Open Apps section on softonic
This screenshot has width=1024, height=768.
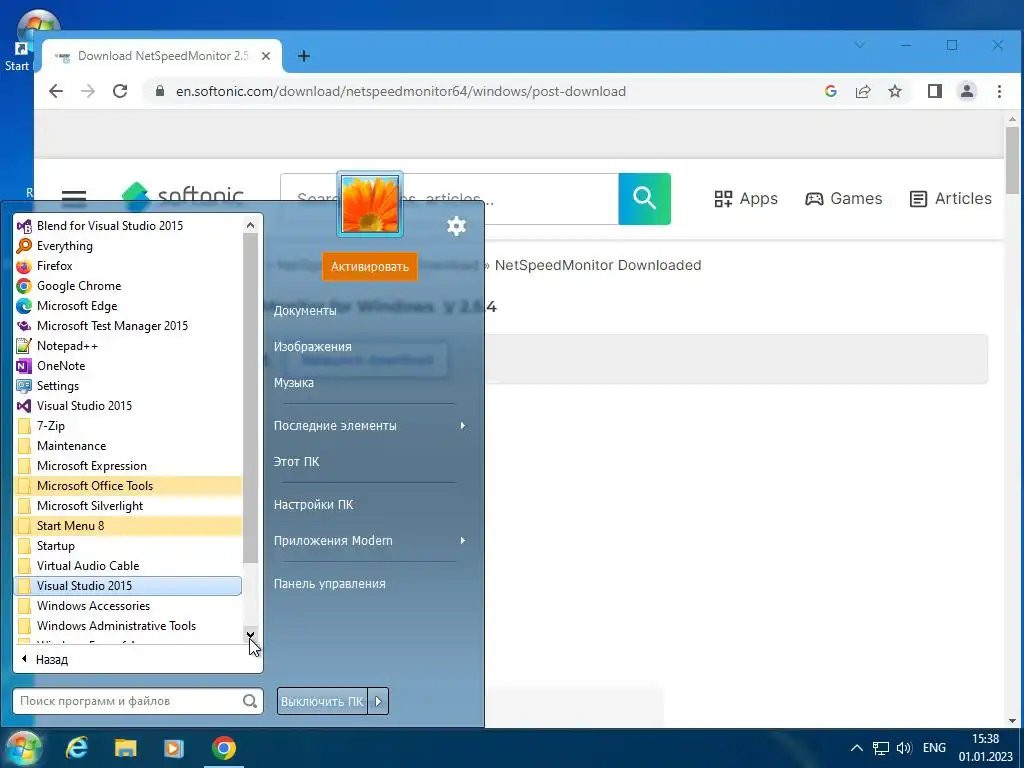(746, 199)
